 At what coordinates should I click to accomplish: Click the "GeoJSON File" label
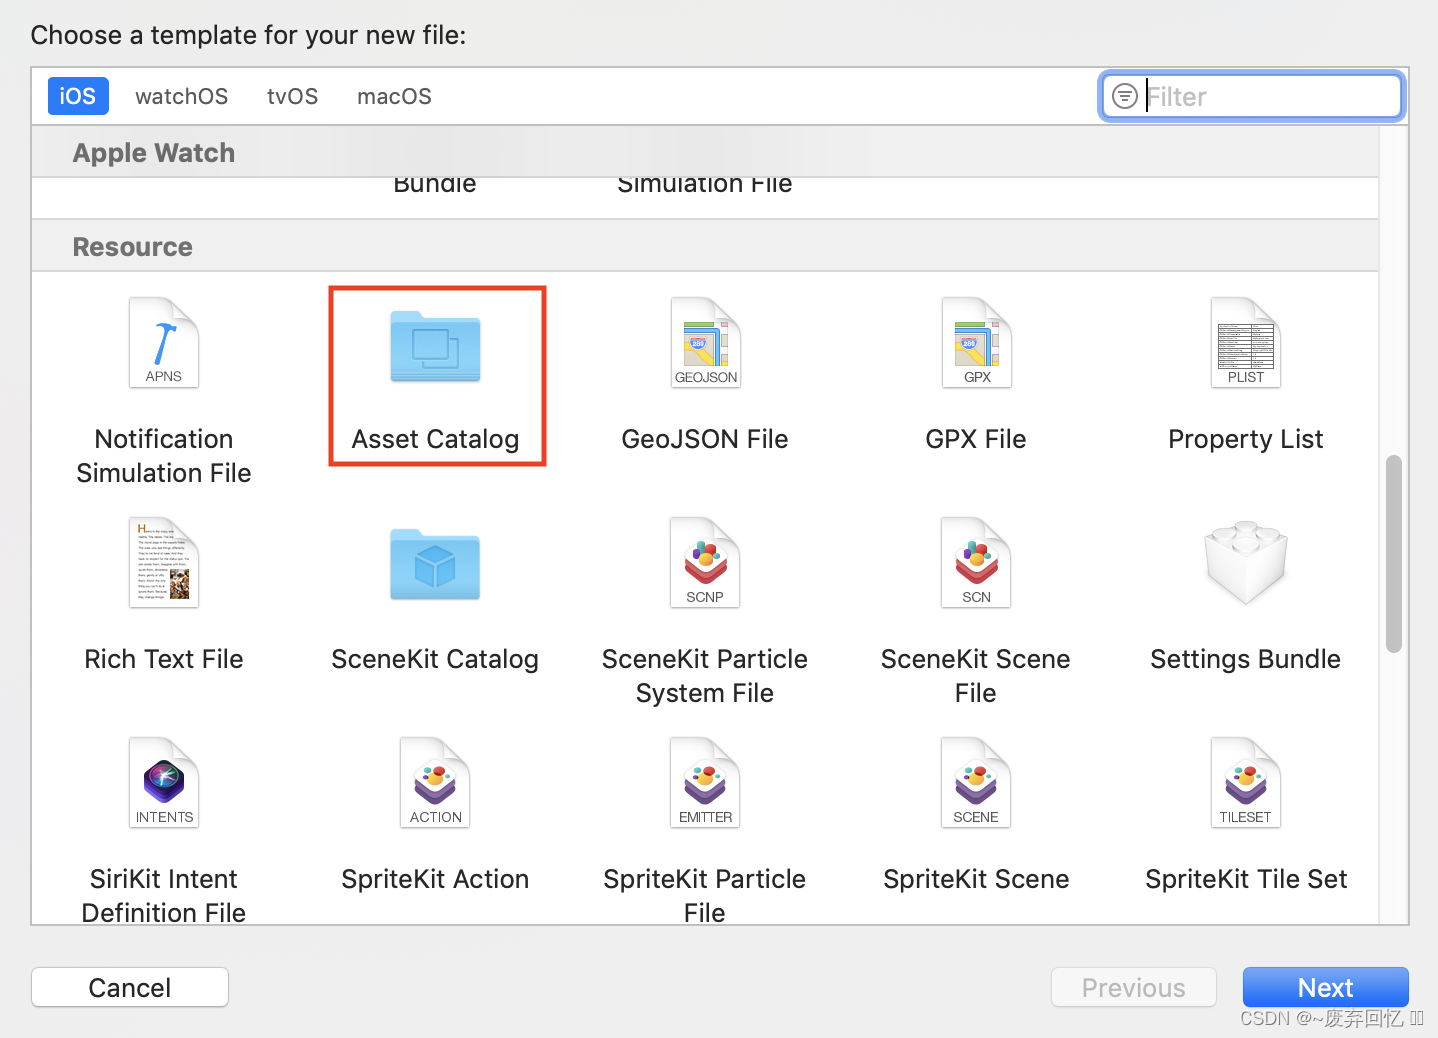click(x=705, y=439)
